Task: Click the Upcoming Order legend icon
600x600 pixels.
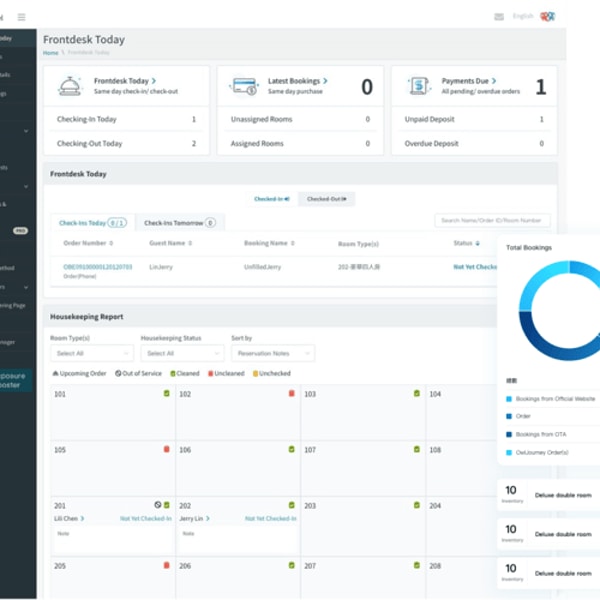Action: coord(55,373)
